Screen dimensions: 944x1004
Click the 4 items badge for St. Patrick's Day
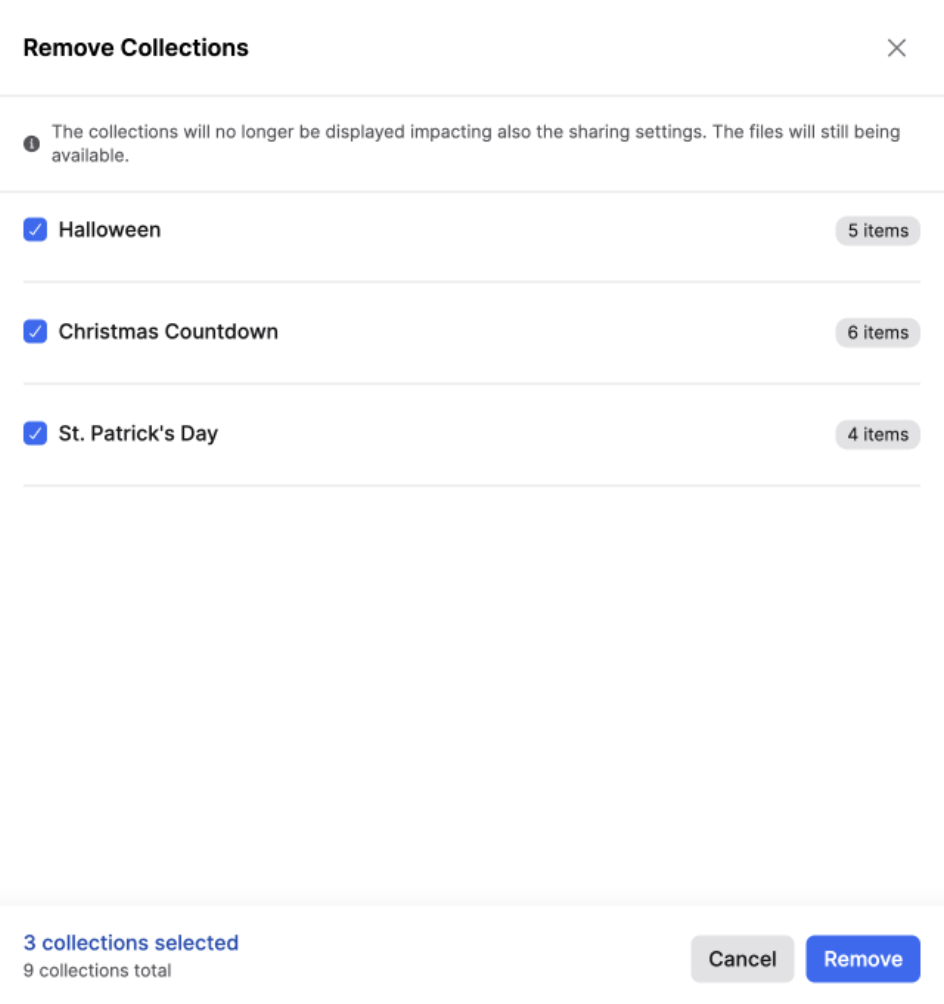pyautogui.click(x=876, y=434)
